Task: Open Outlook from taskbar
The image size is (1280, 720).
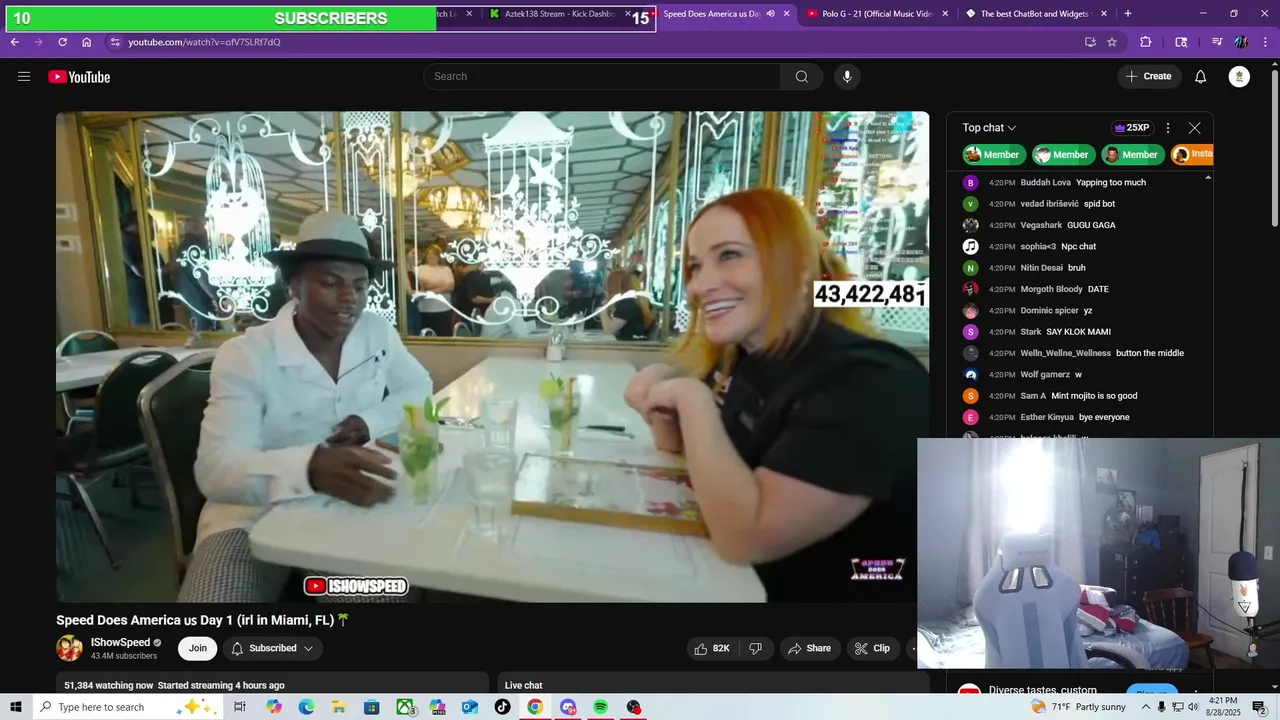Action: tap(470, 707)
